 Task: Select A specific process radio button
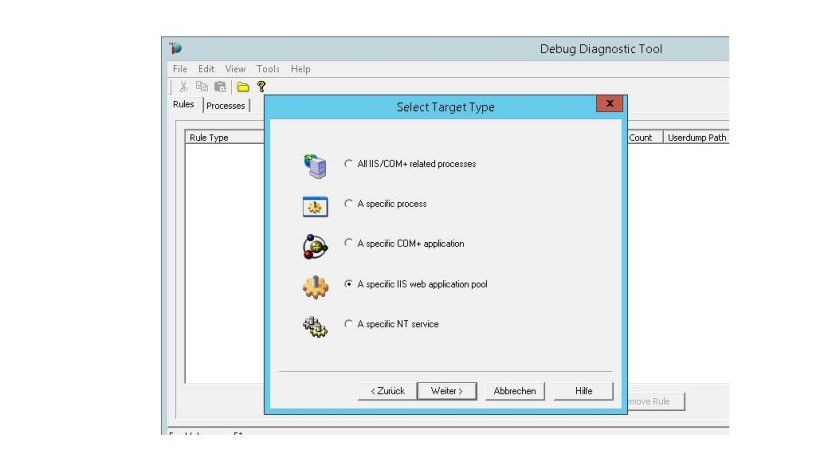(349, 204)
